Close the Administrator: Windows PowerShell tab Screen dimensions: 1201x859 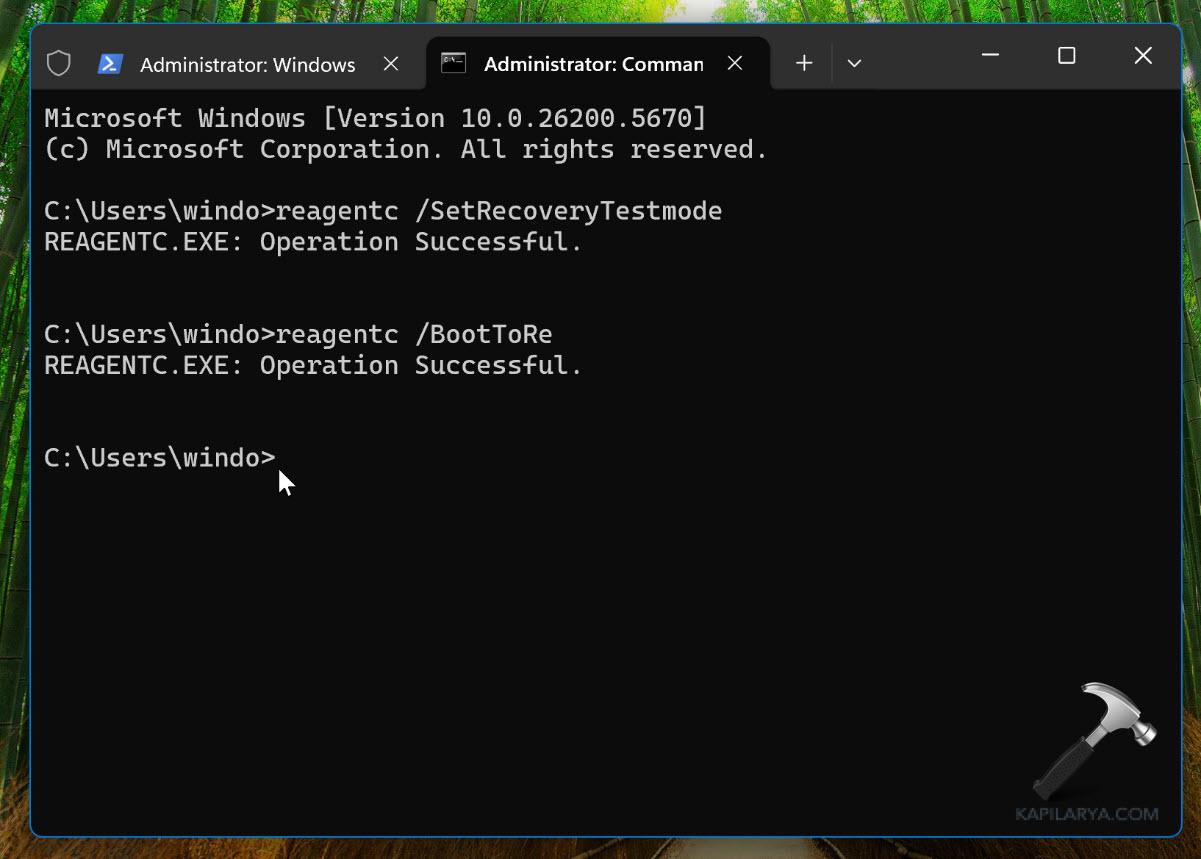tap(390, 63)
